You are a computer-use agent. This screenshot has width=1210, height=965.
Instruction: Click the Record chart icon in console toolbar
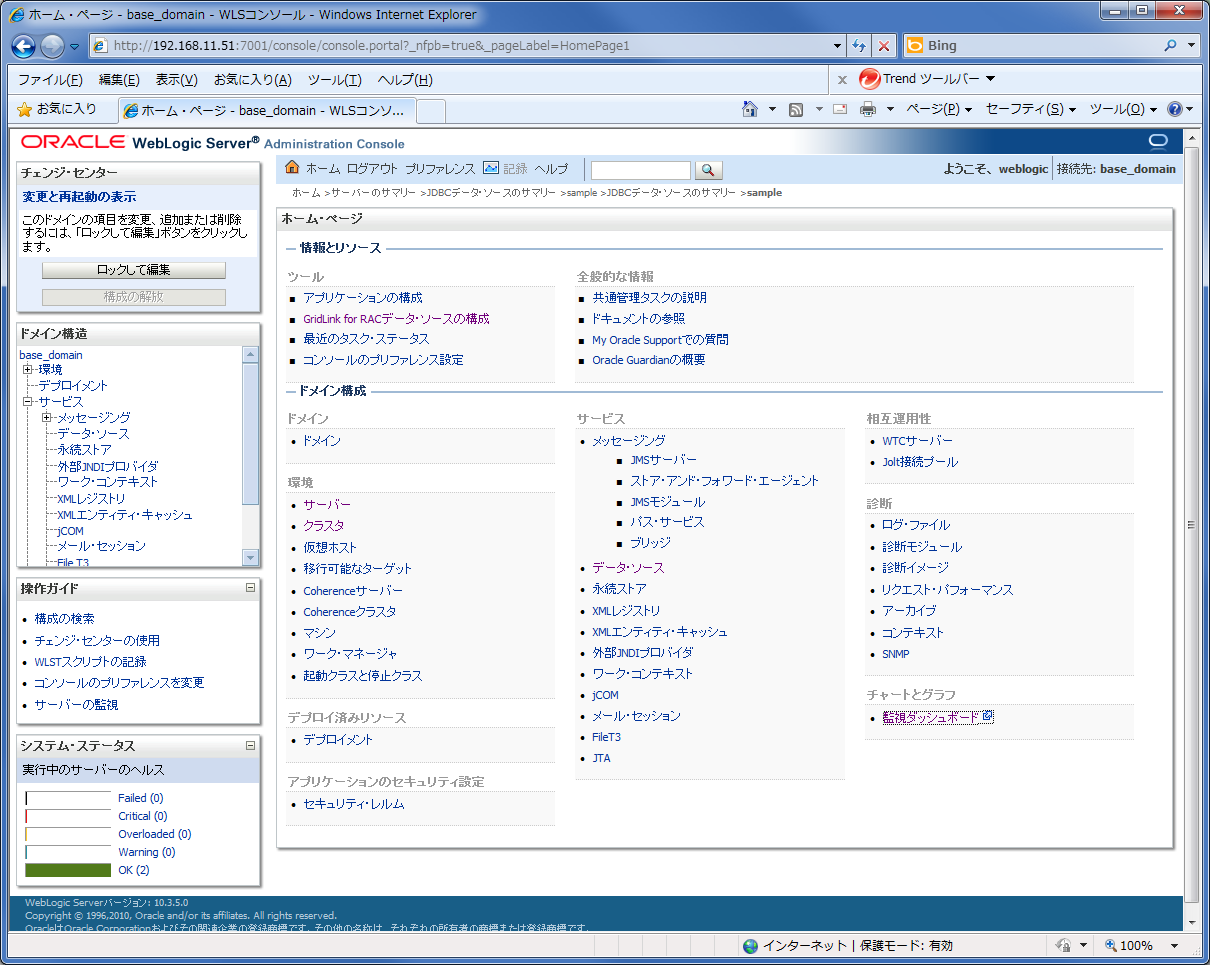point(491,168)
